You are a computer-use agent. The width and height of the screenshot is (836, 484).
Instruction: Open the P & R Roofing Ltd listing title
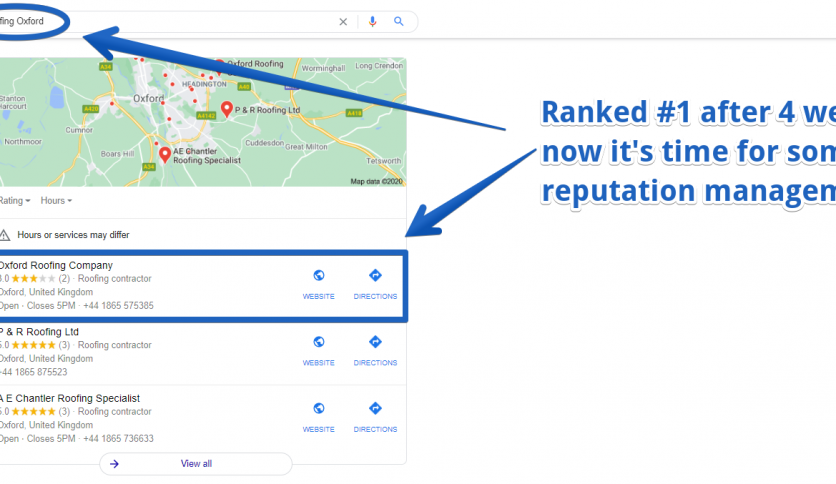tap(39, 332)
